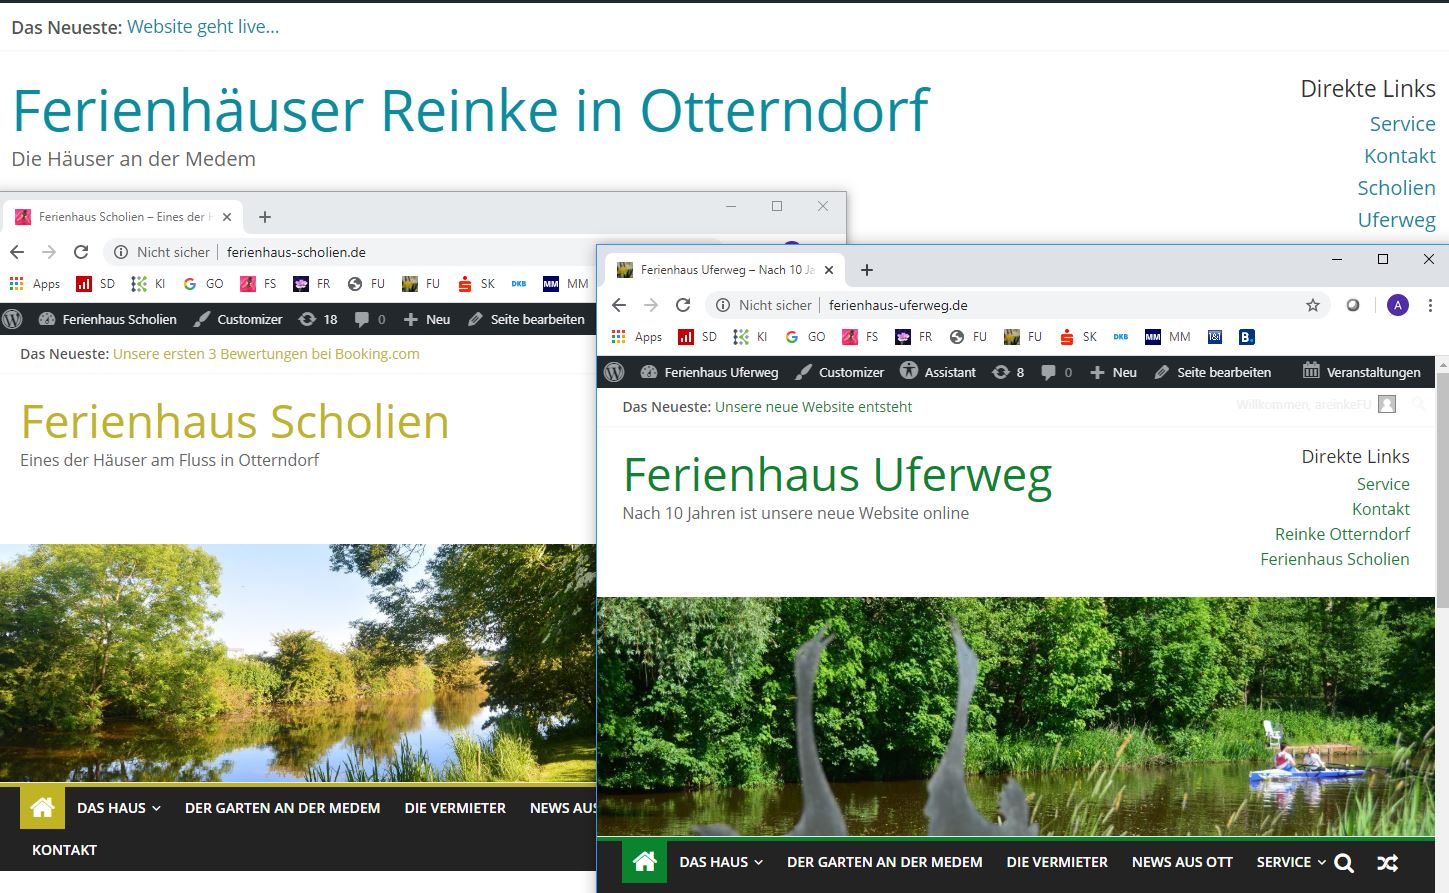Open the Reinke Otterndorf link under Direkte Links
Screen dimensions: 1449x893
(1342, 534)
